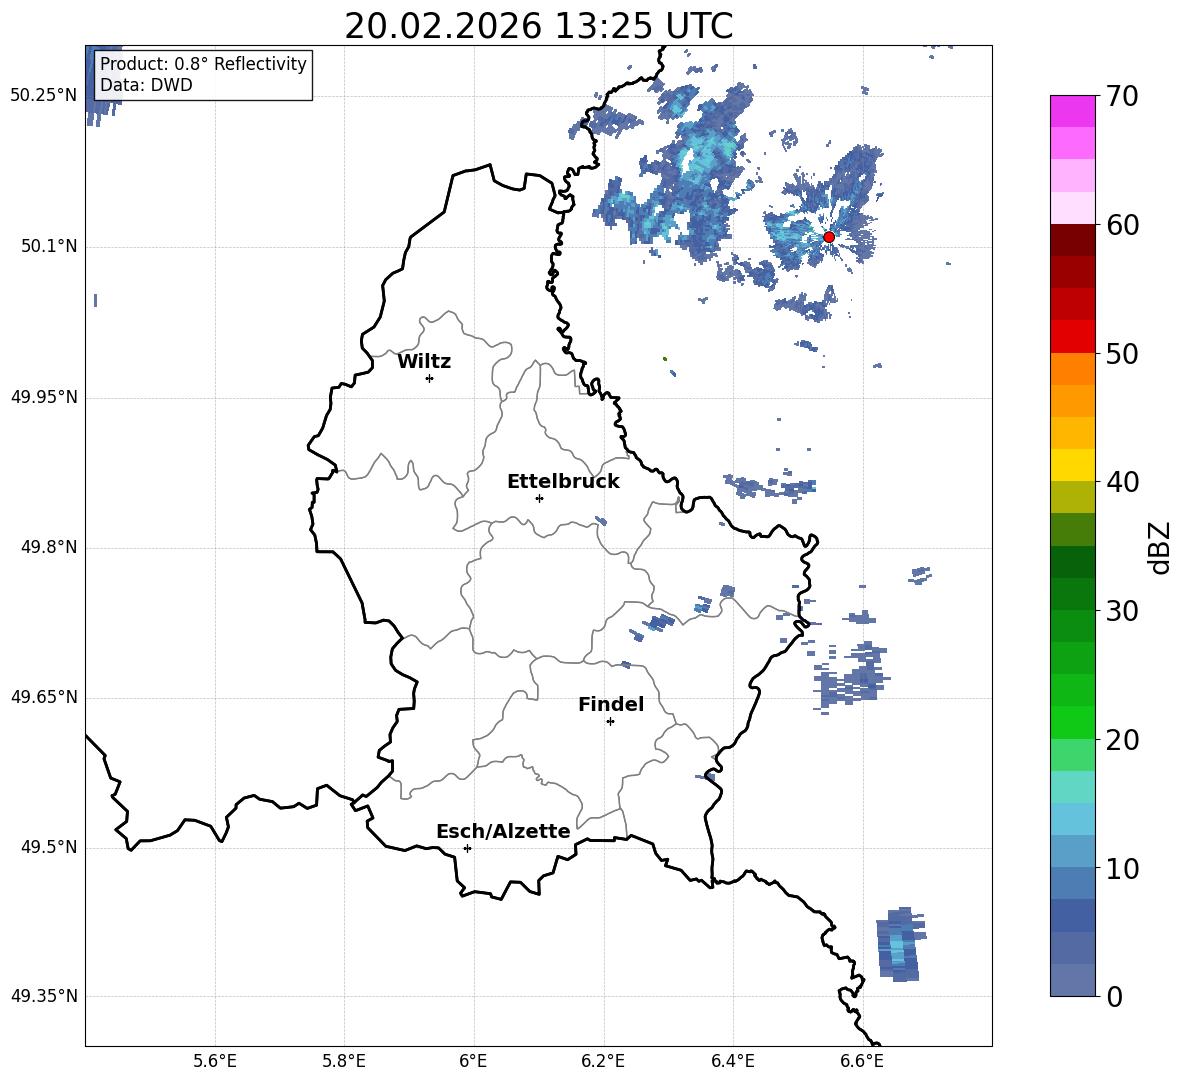
Task: Click the magenta top colorbar segment
Action: click(x=1072, y=112)
